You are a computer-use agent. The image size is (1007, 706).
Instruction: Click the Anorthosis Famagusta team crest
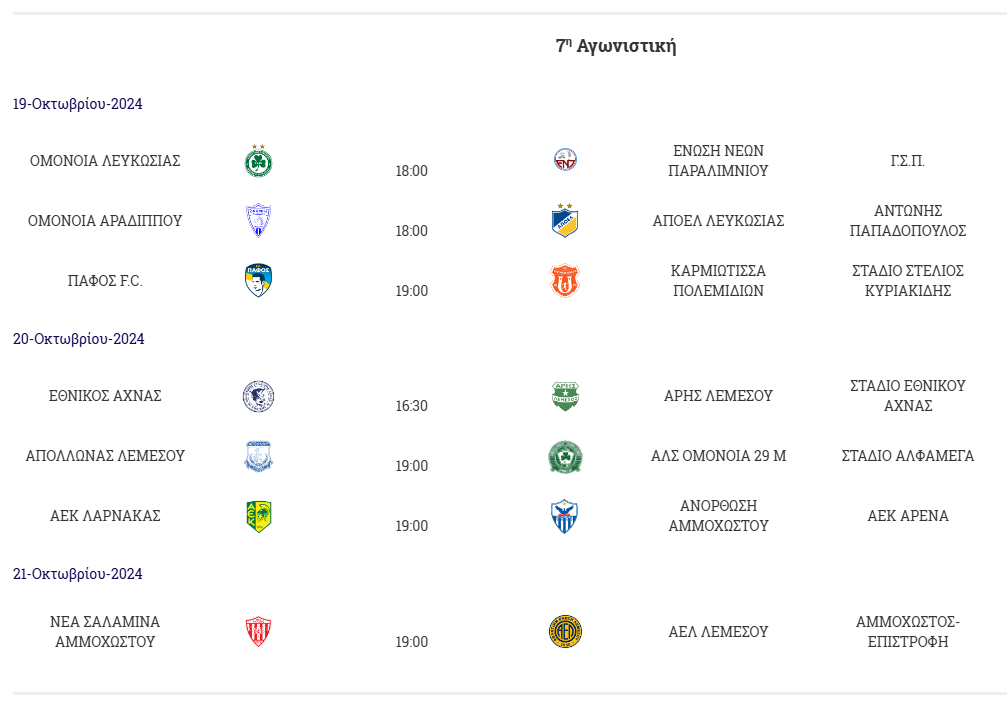pos(565,516)
